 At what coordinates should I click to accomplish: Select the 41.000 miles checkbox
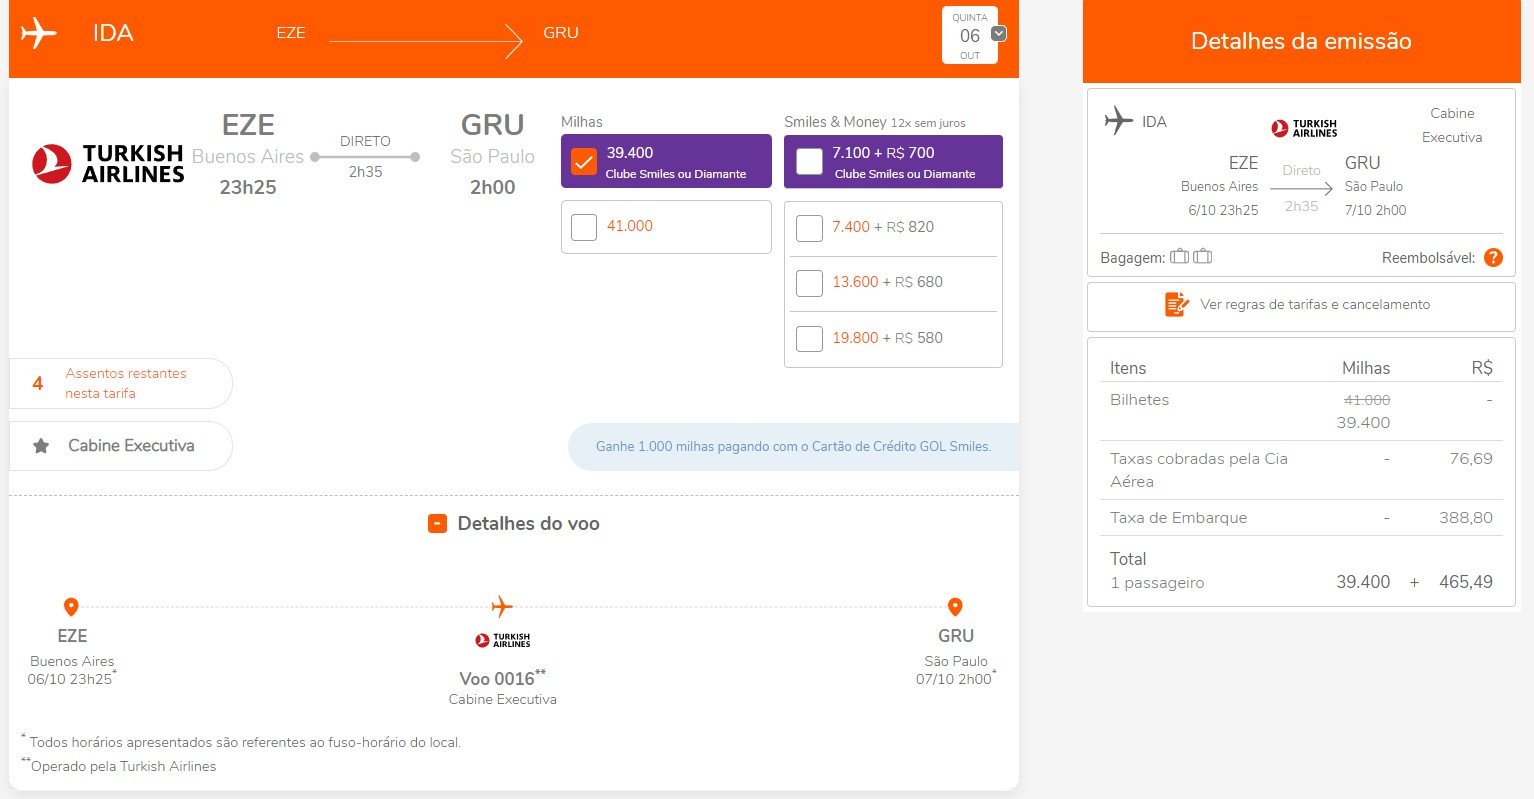(584, 227)
